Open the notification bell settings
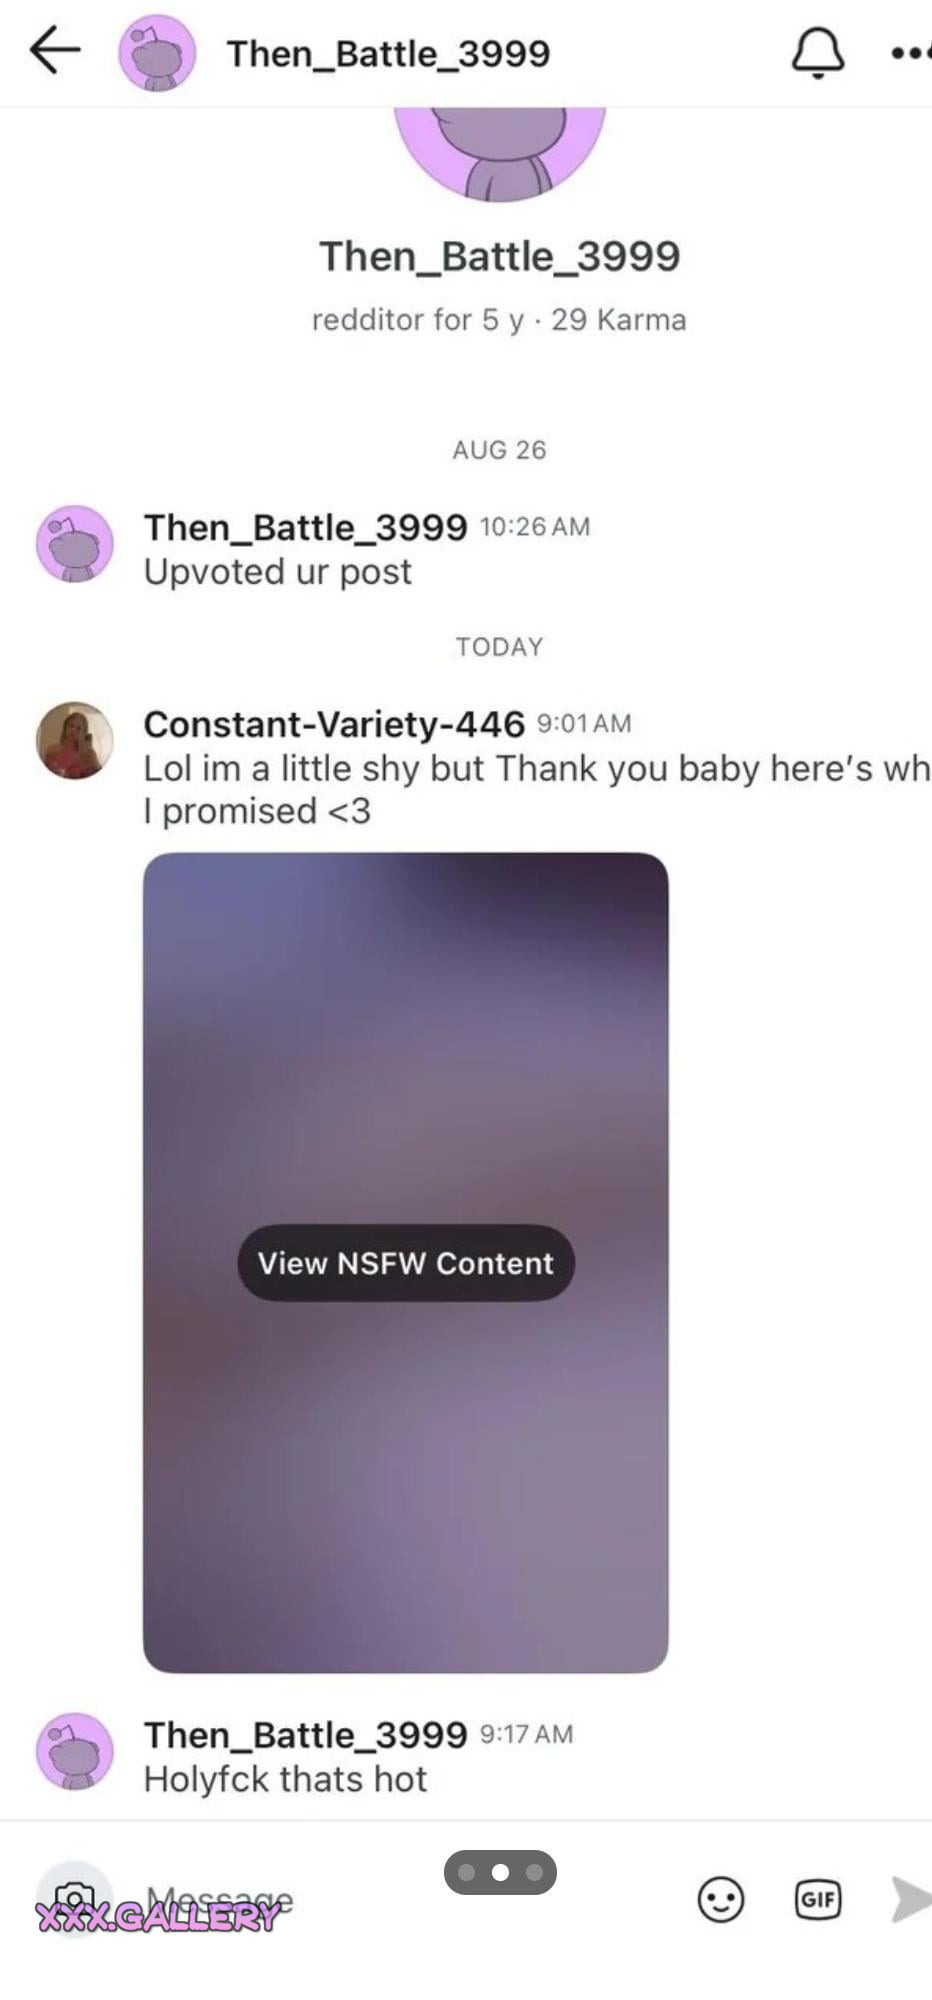 point(818,52)
